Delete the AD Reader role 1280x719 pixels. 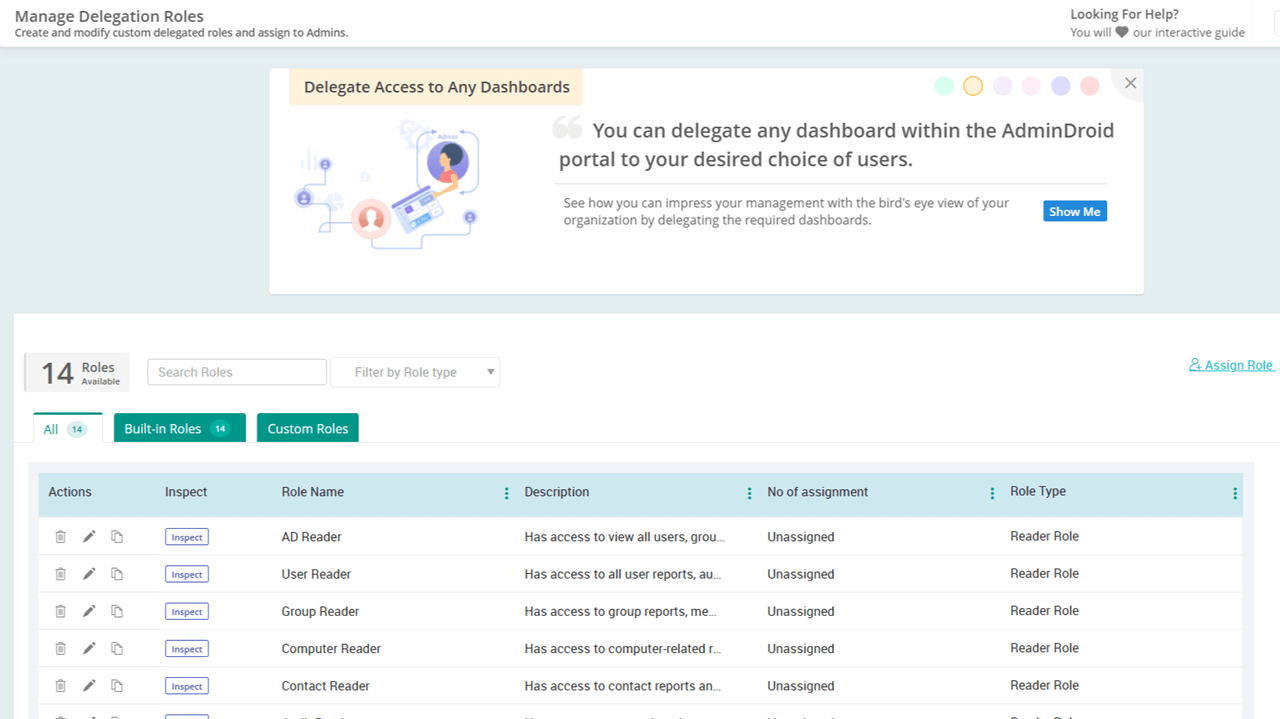(60, 537)
